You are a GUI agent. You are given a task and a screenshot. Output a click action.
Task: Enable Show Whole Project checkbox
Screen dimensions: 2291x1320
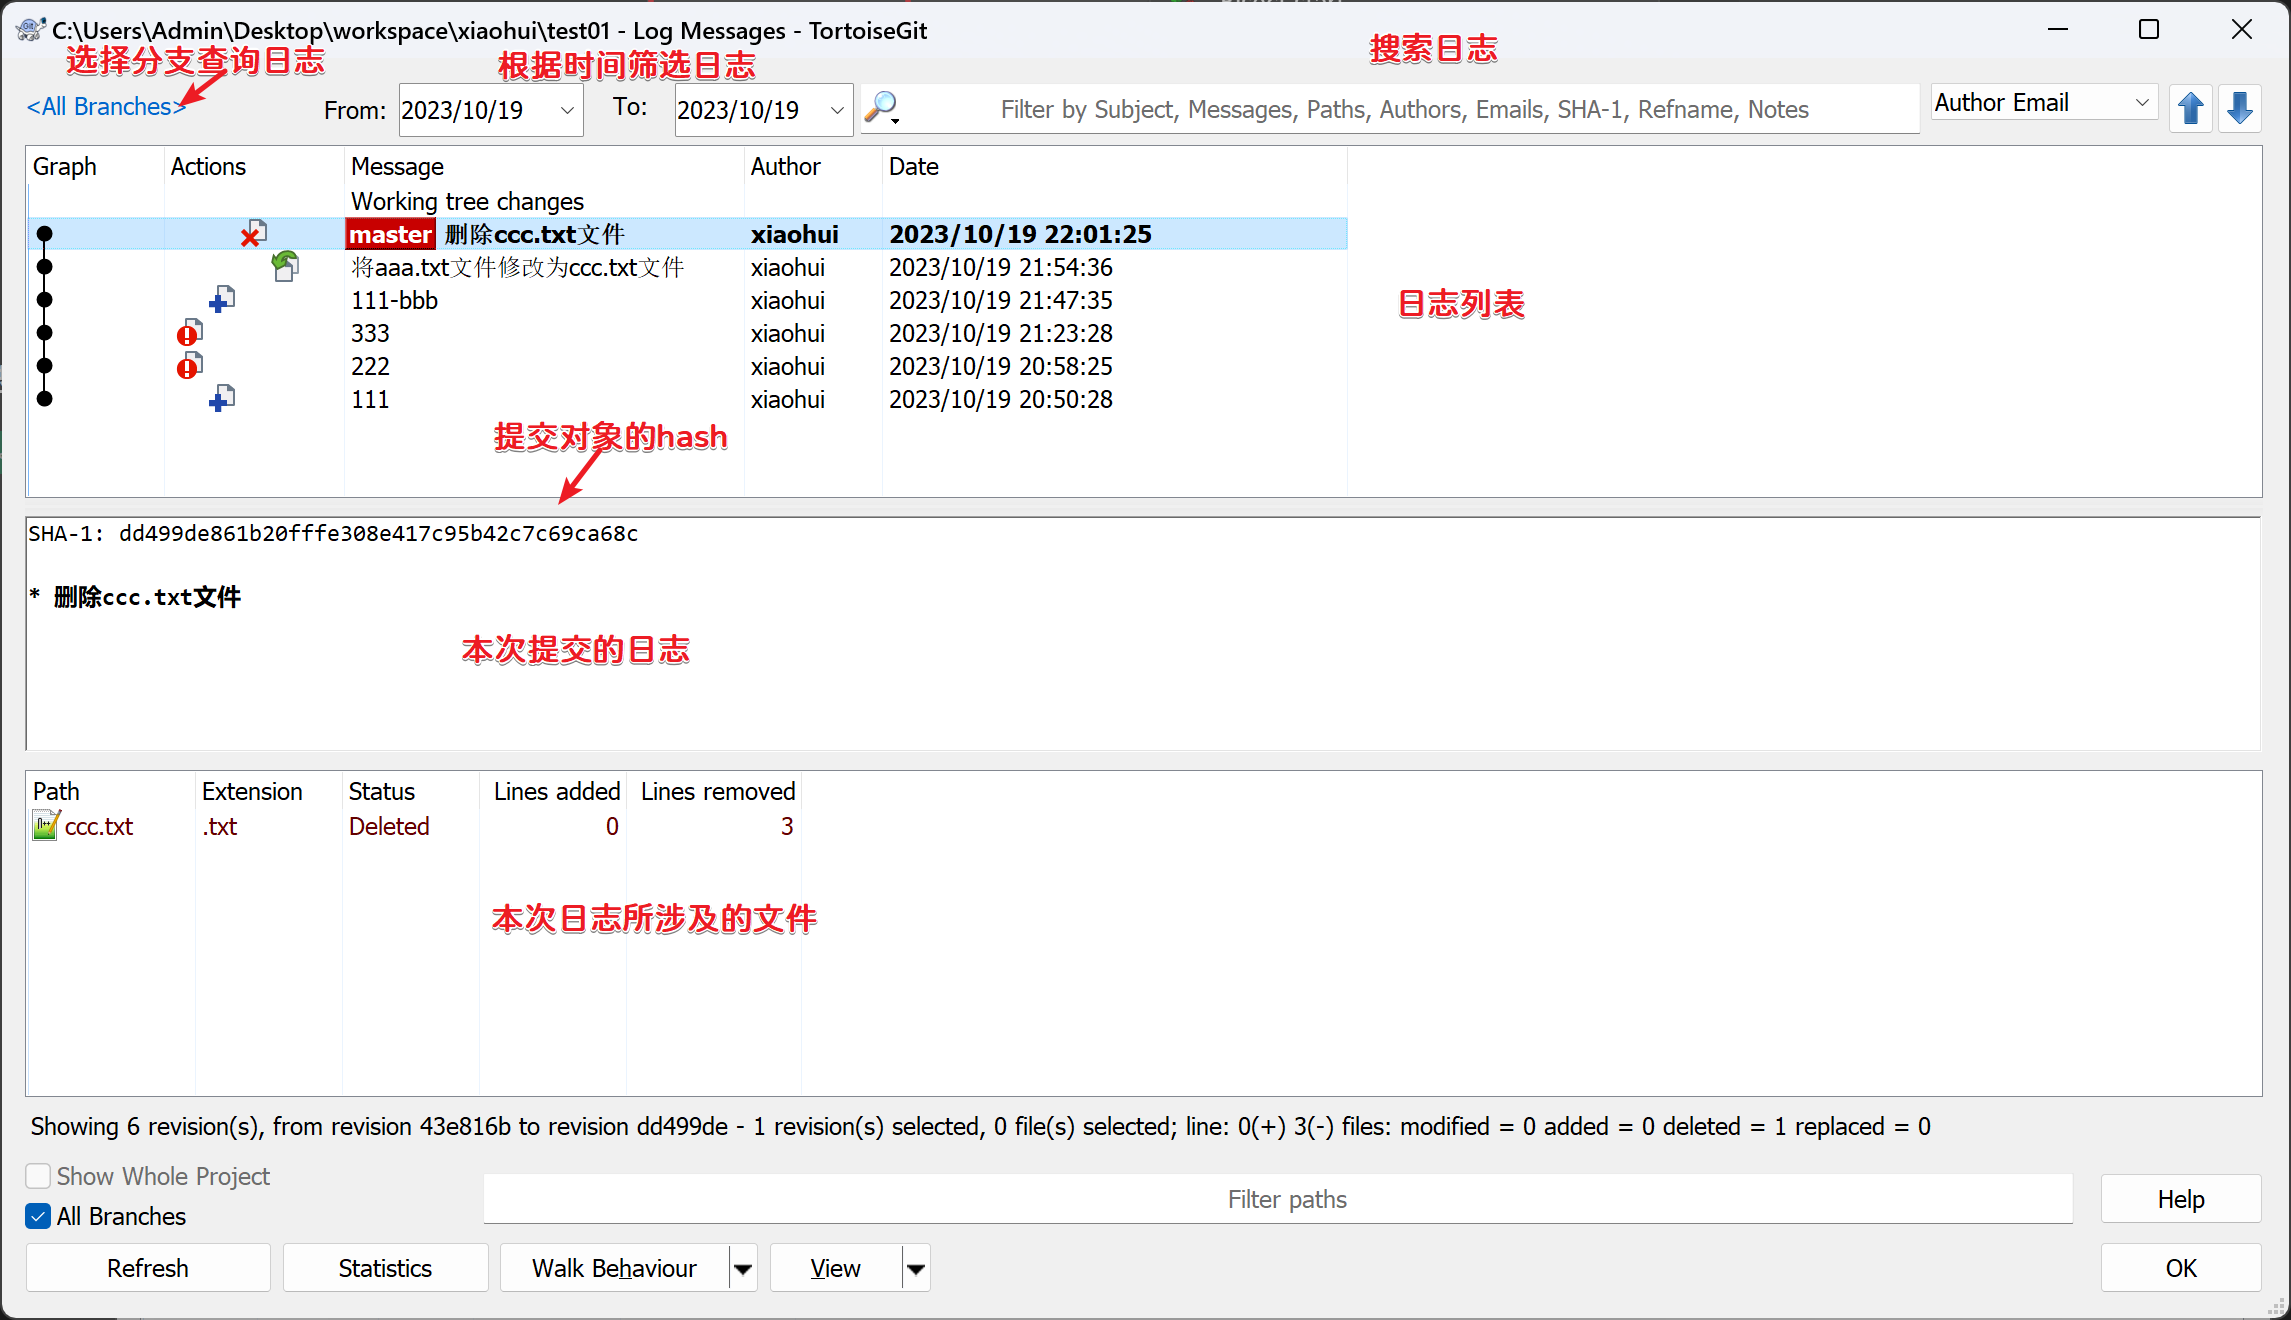(39, 1176)
